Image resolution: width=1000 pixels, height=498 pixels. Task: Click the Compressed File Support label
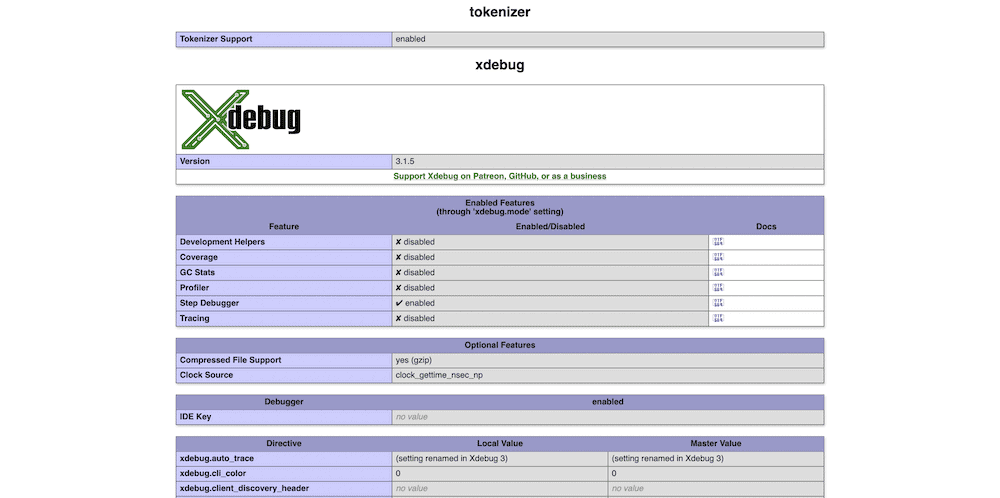click(x=230, y=360)
